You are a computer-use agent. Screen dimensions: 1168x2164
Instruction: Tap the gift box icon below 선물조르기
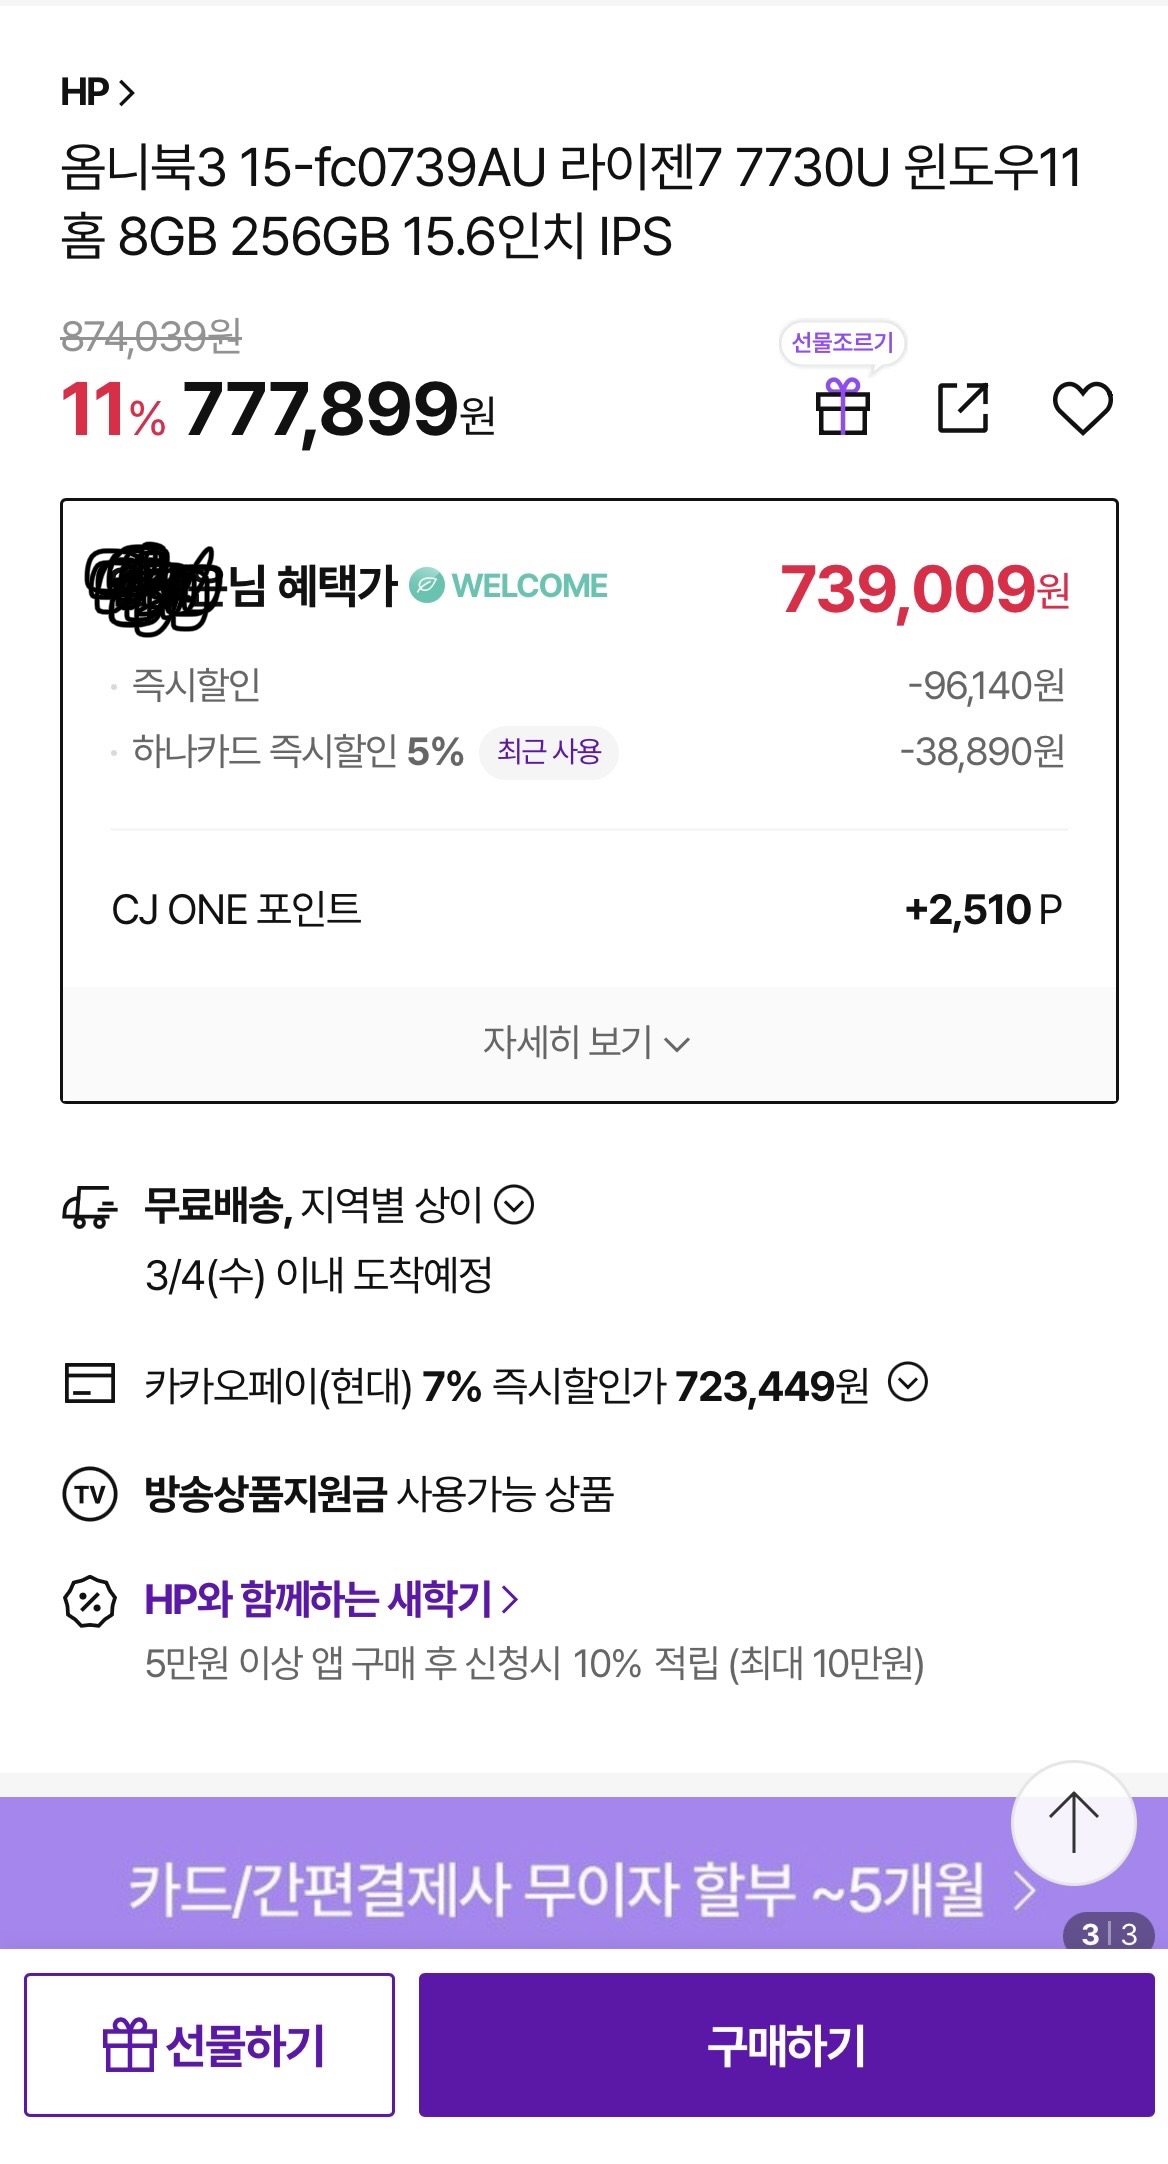[843, 407]
